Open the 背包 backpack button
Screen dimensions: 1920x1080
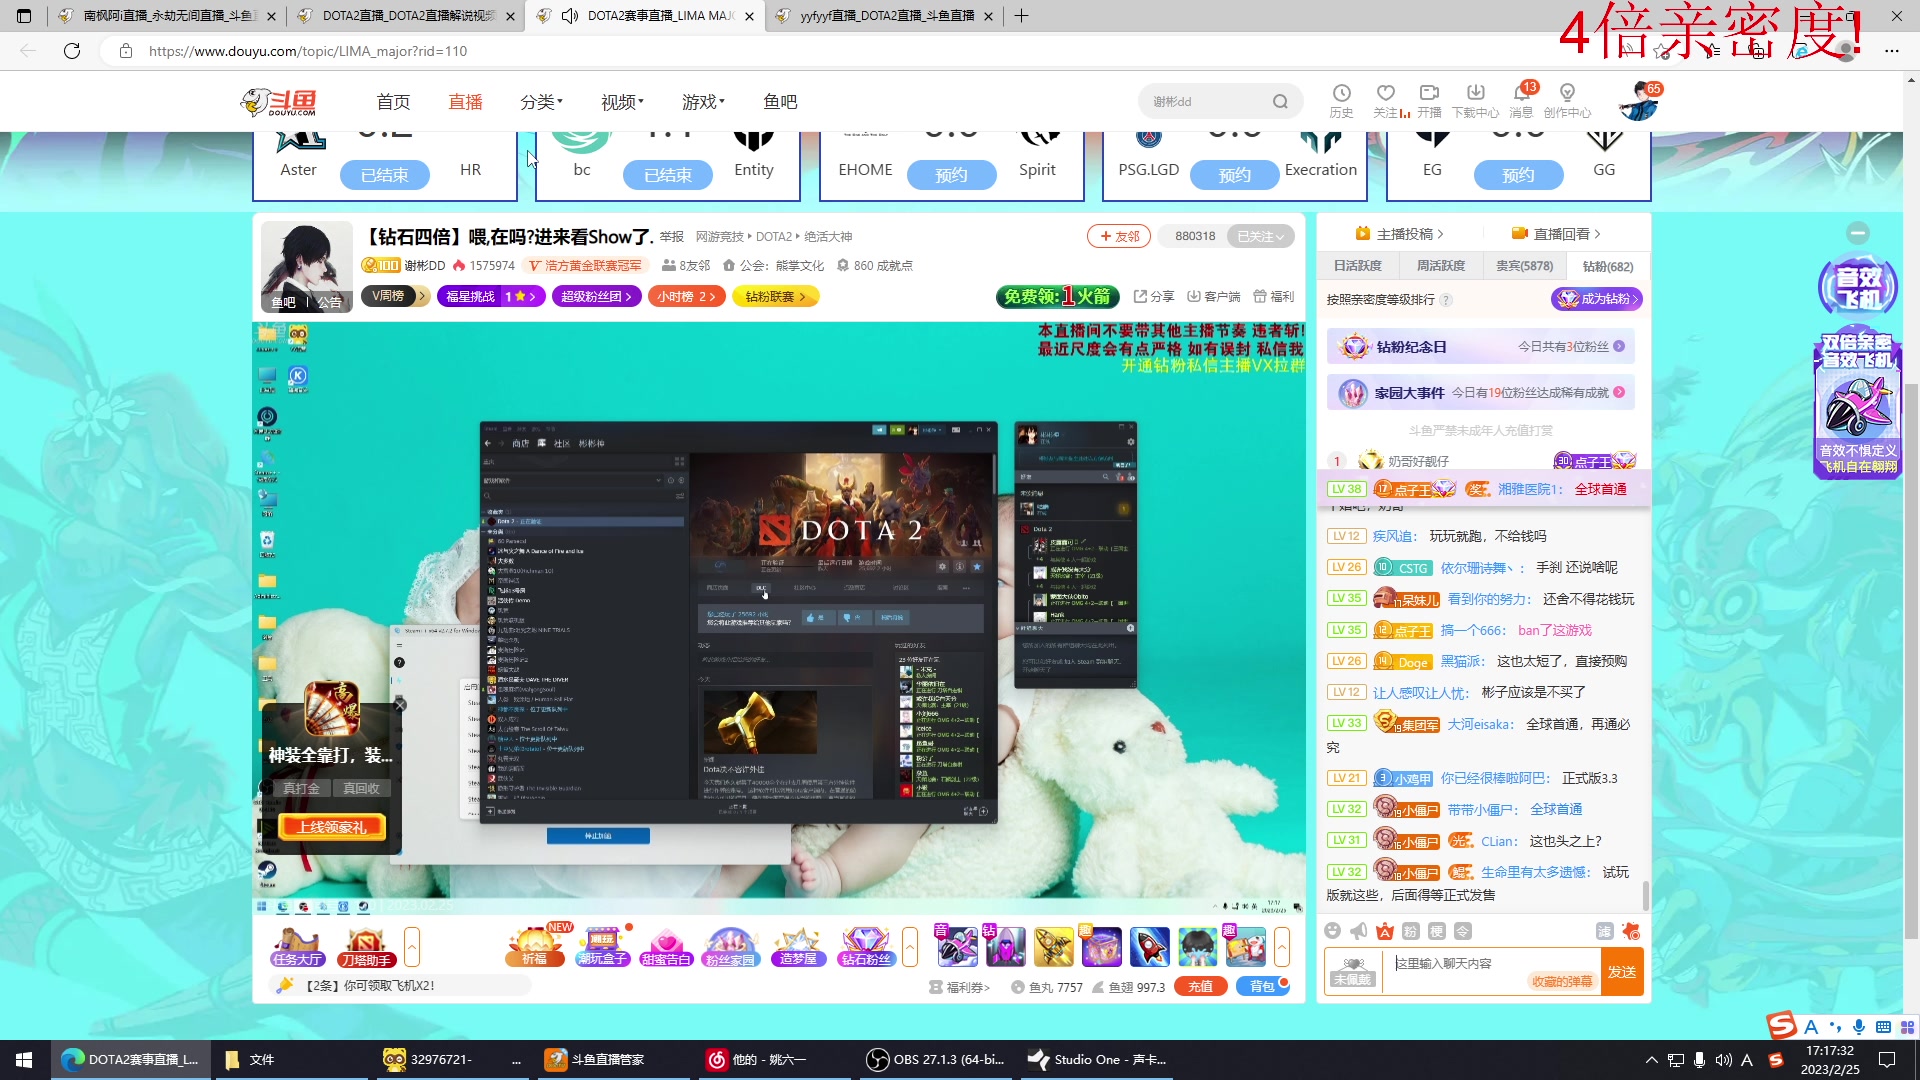[x=1263, y=986]
